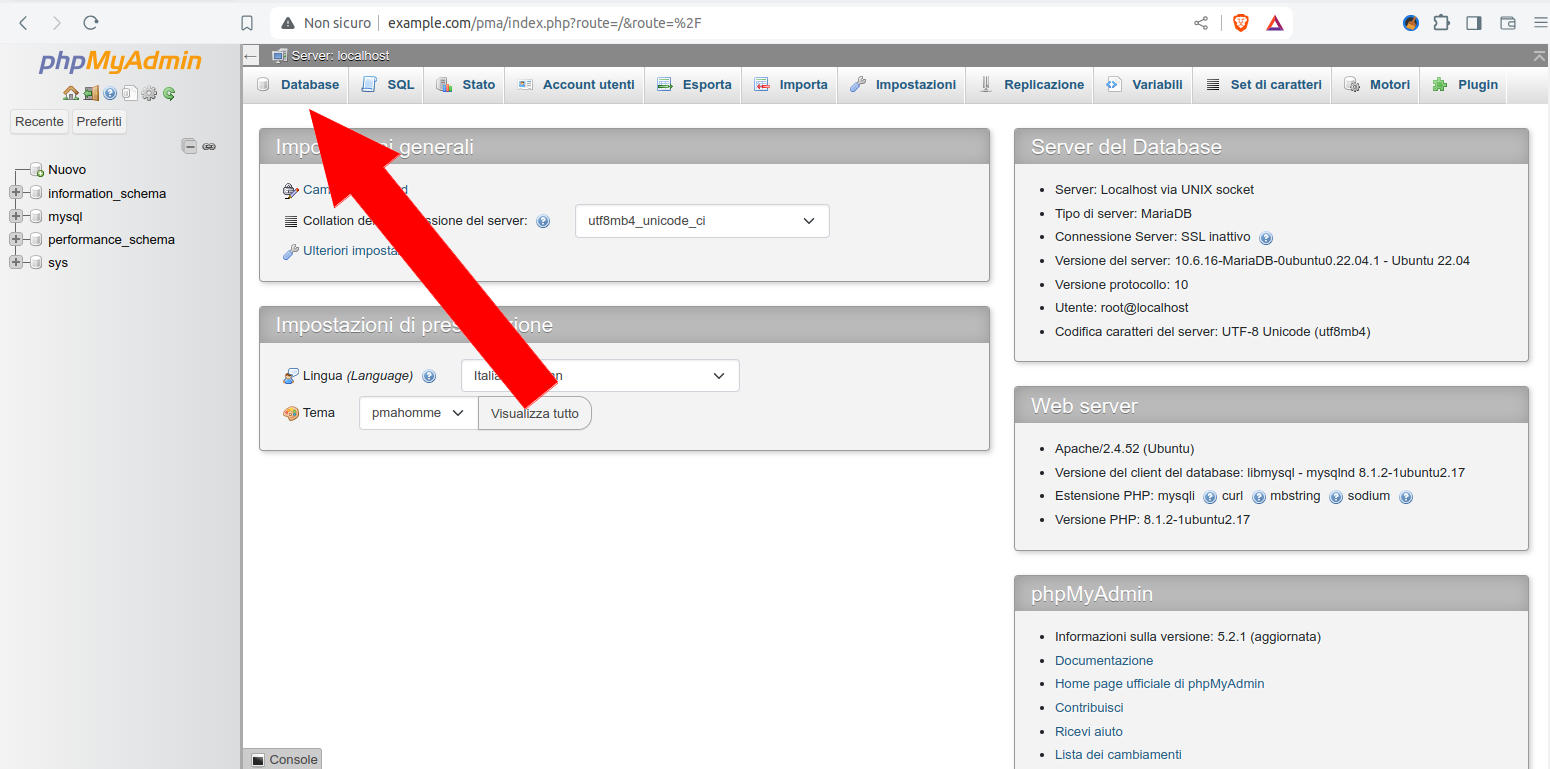The image size is (1550, 769).
Task: Click the chain link icon in sidebar
Action: click(209, 146)
